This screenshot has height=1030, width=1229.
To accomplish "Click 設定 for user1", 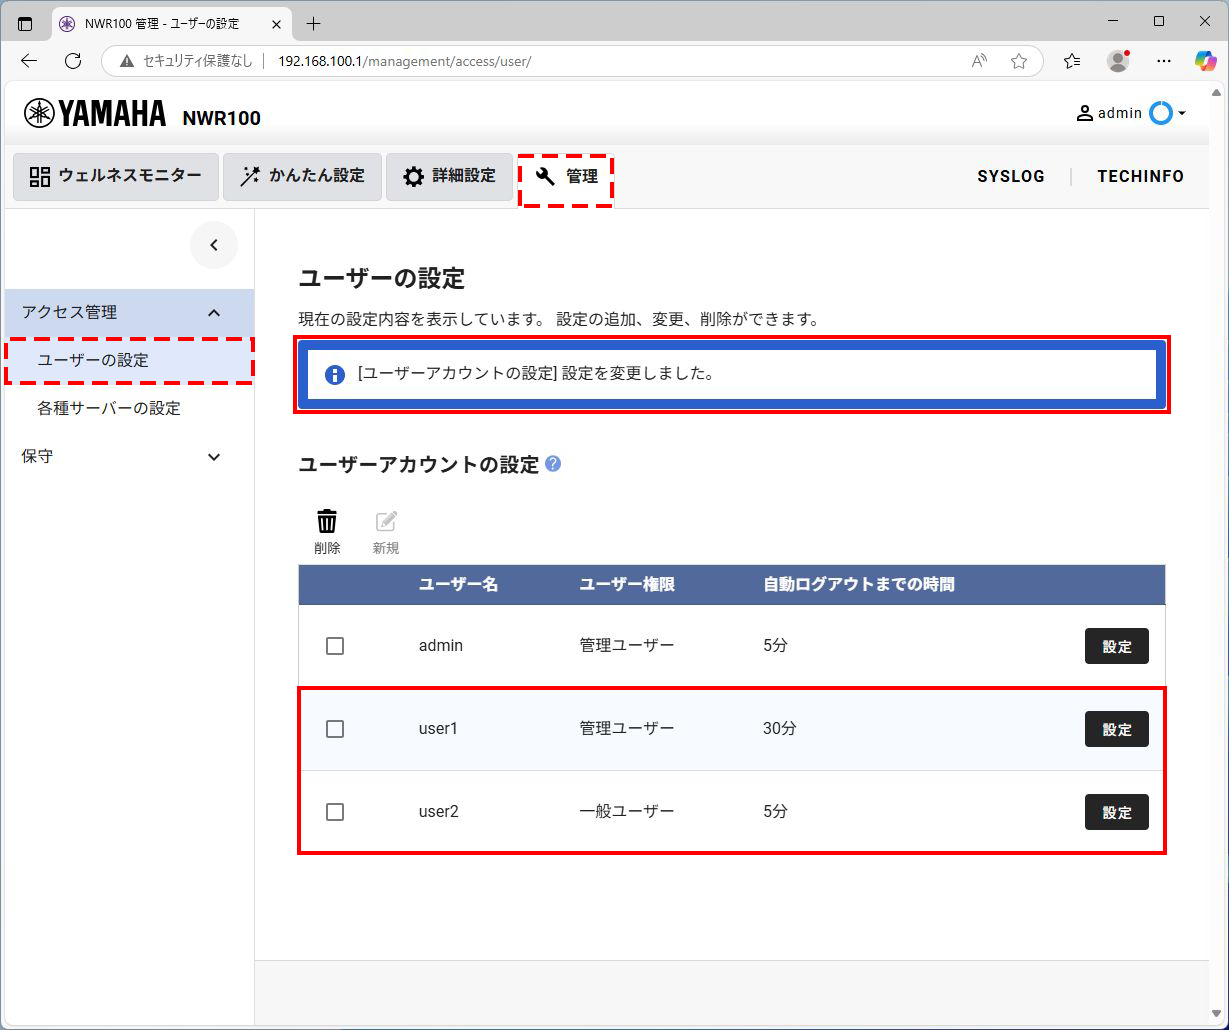I will coord(1116,729).
